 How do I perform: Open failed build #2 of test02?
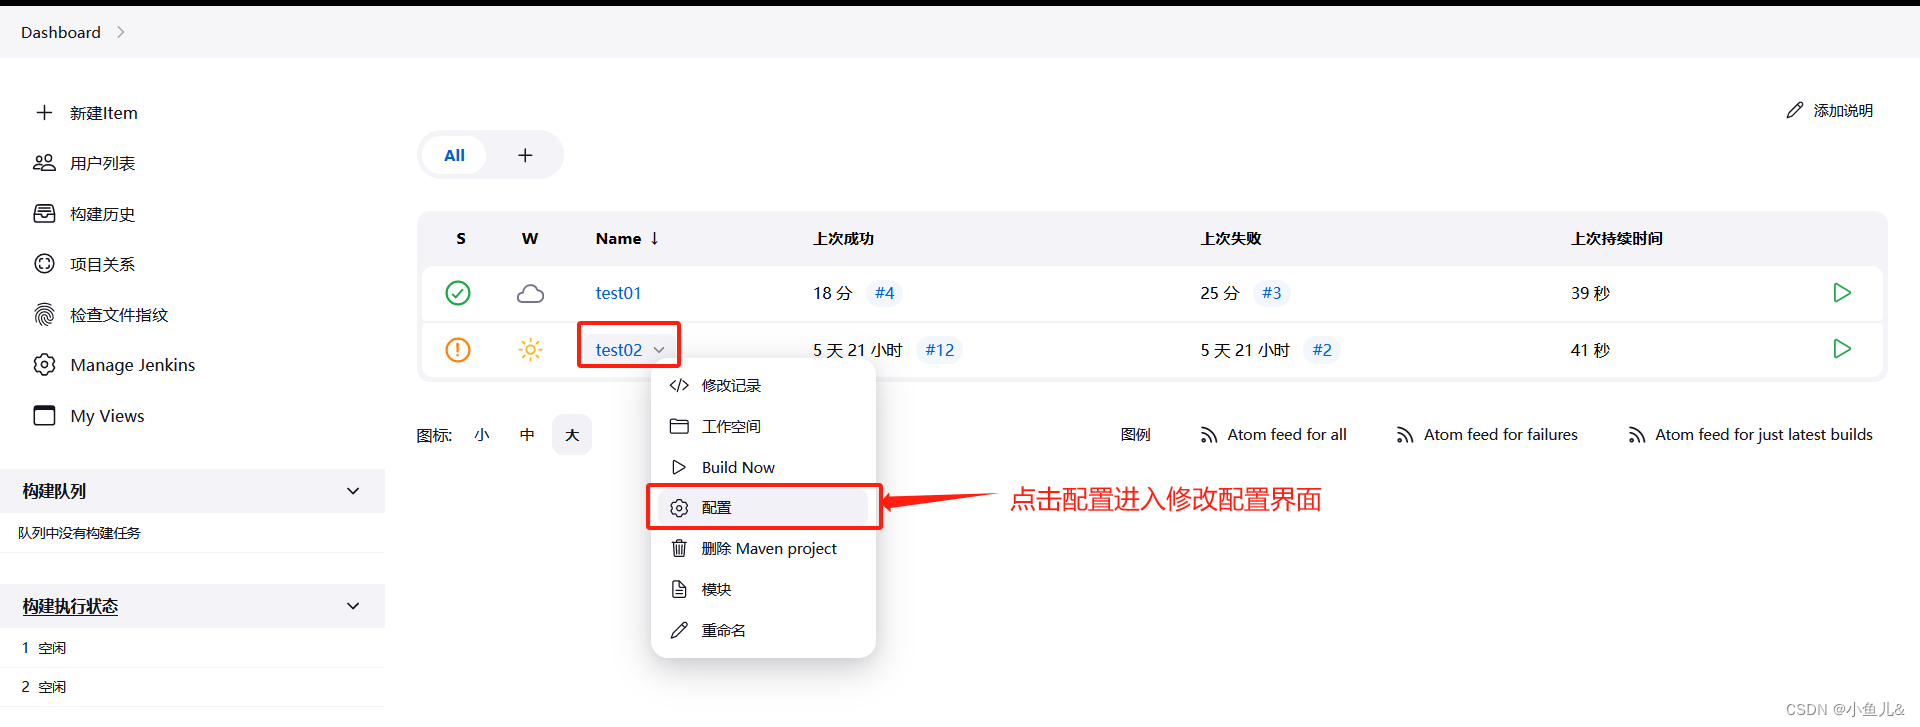tap(1322, 350)
